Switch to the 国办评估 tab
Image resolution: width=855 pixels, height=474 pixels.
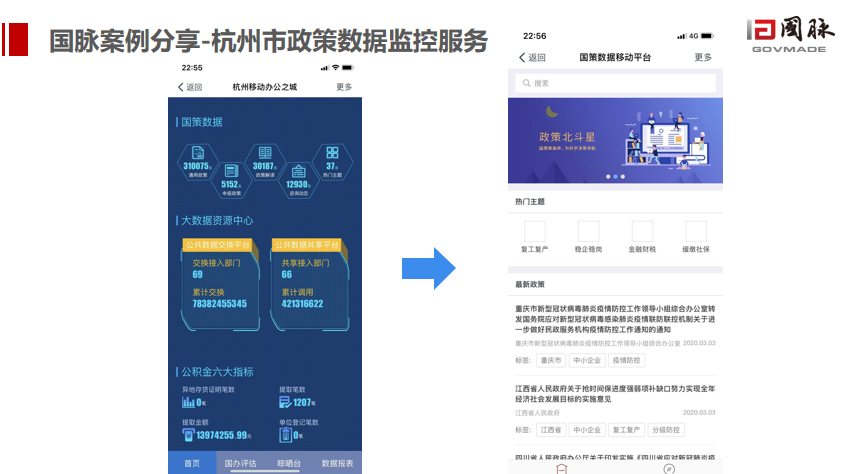(240, 463)
